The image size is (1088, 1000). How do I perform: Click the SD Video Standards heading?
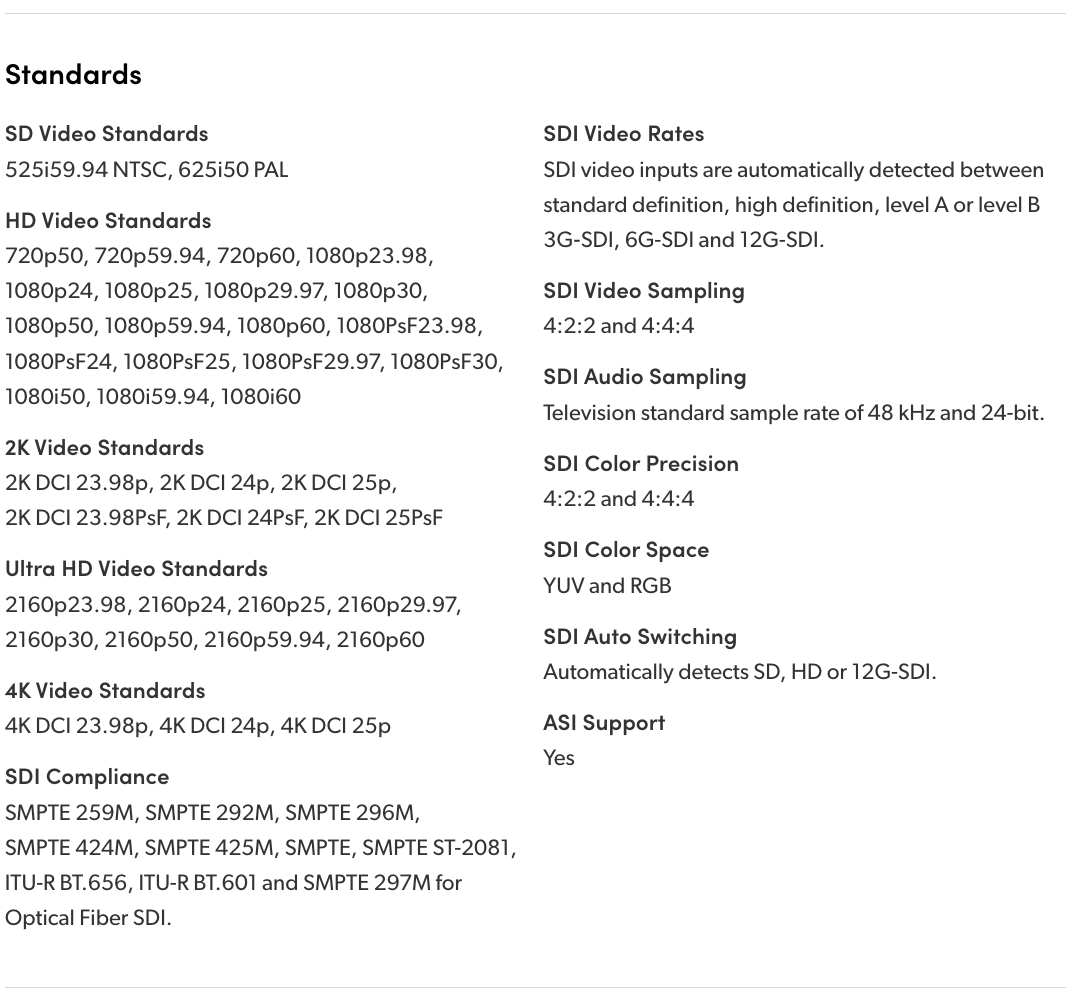106,133
